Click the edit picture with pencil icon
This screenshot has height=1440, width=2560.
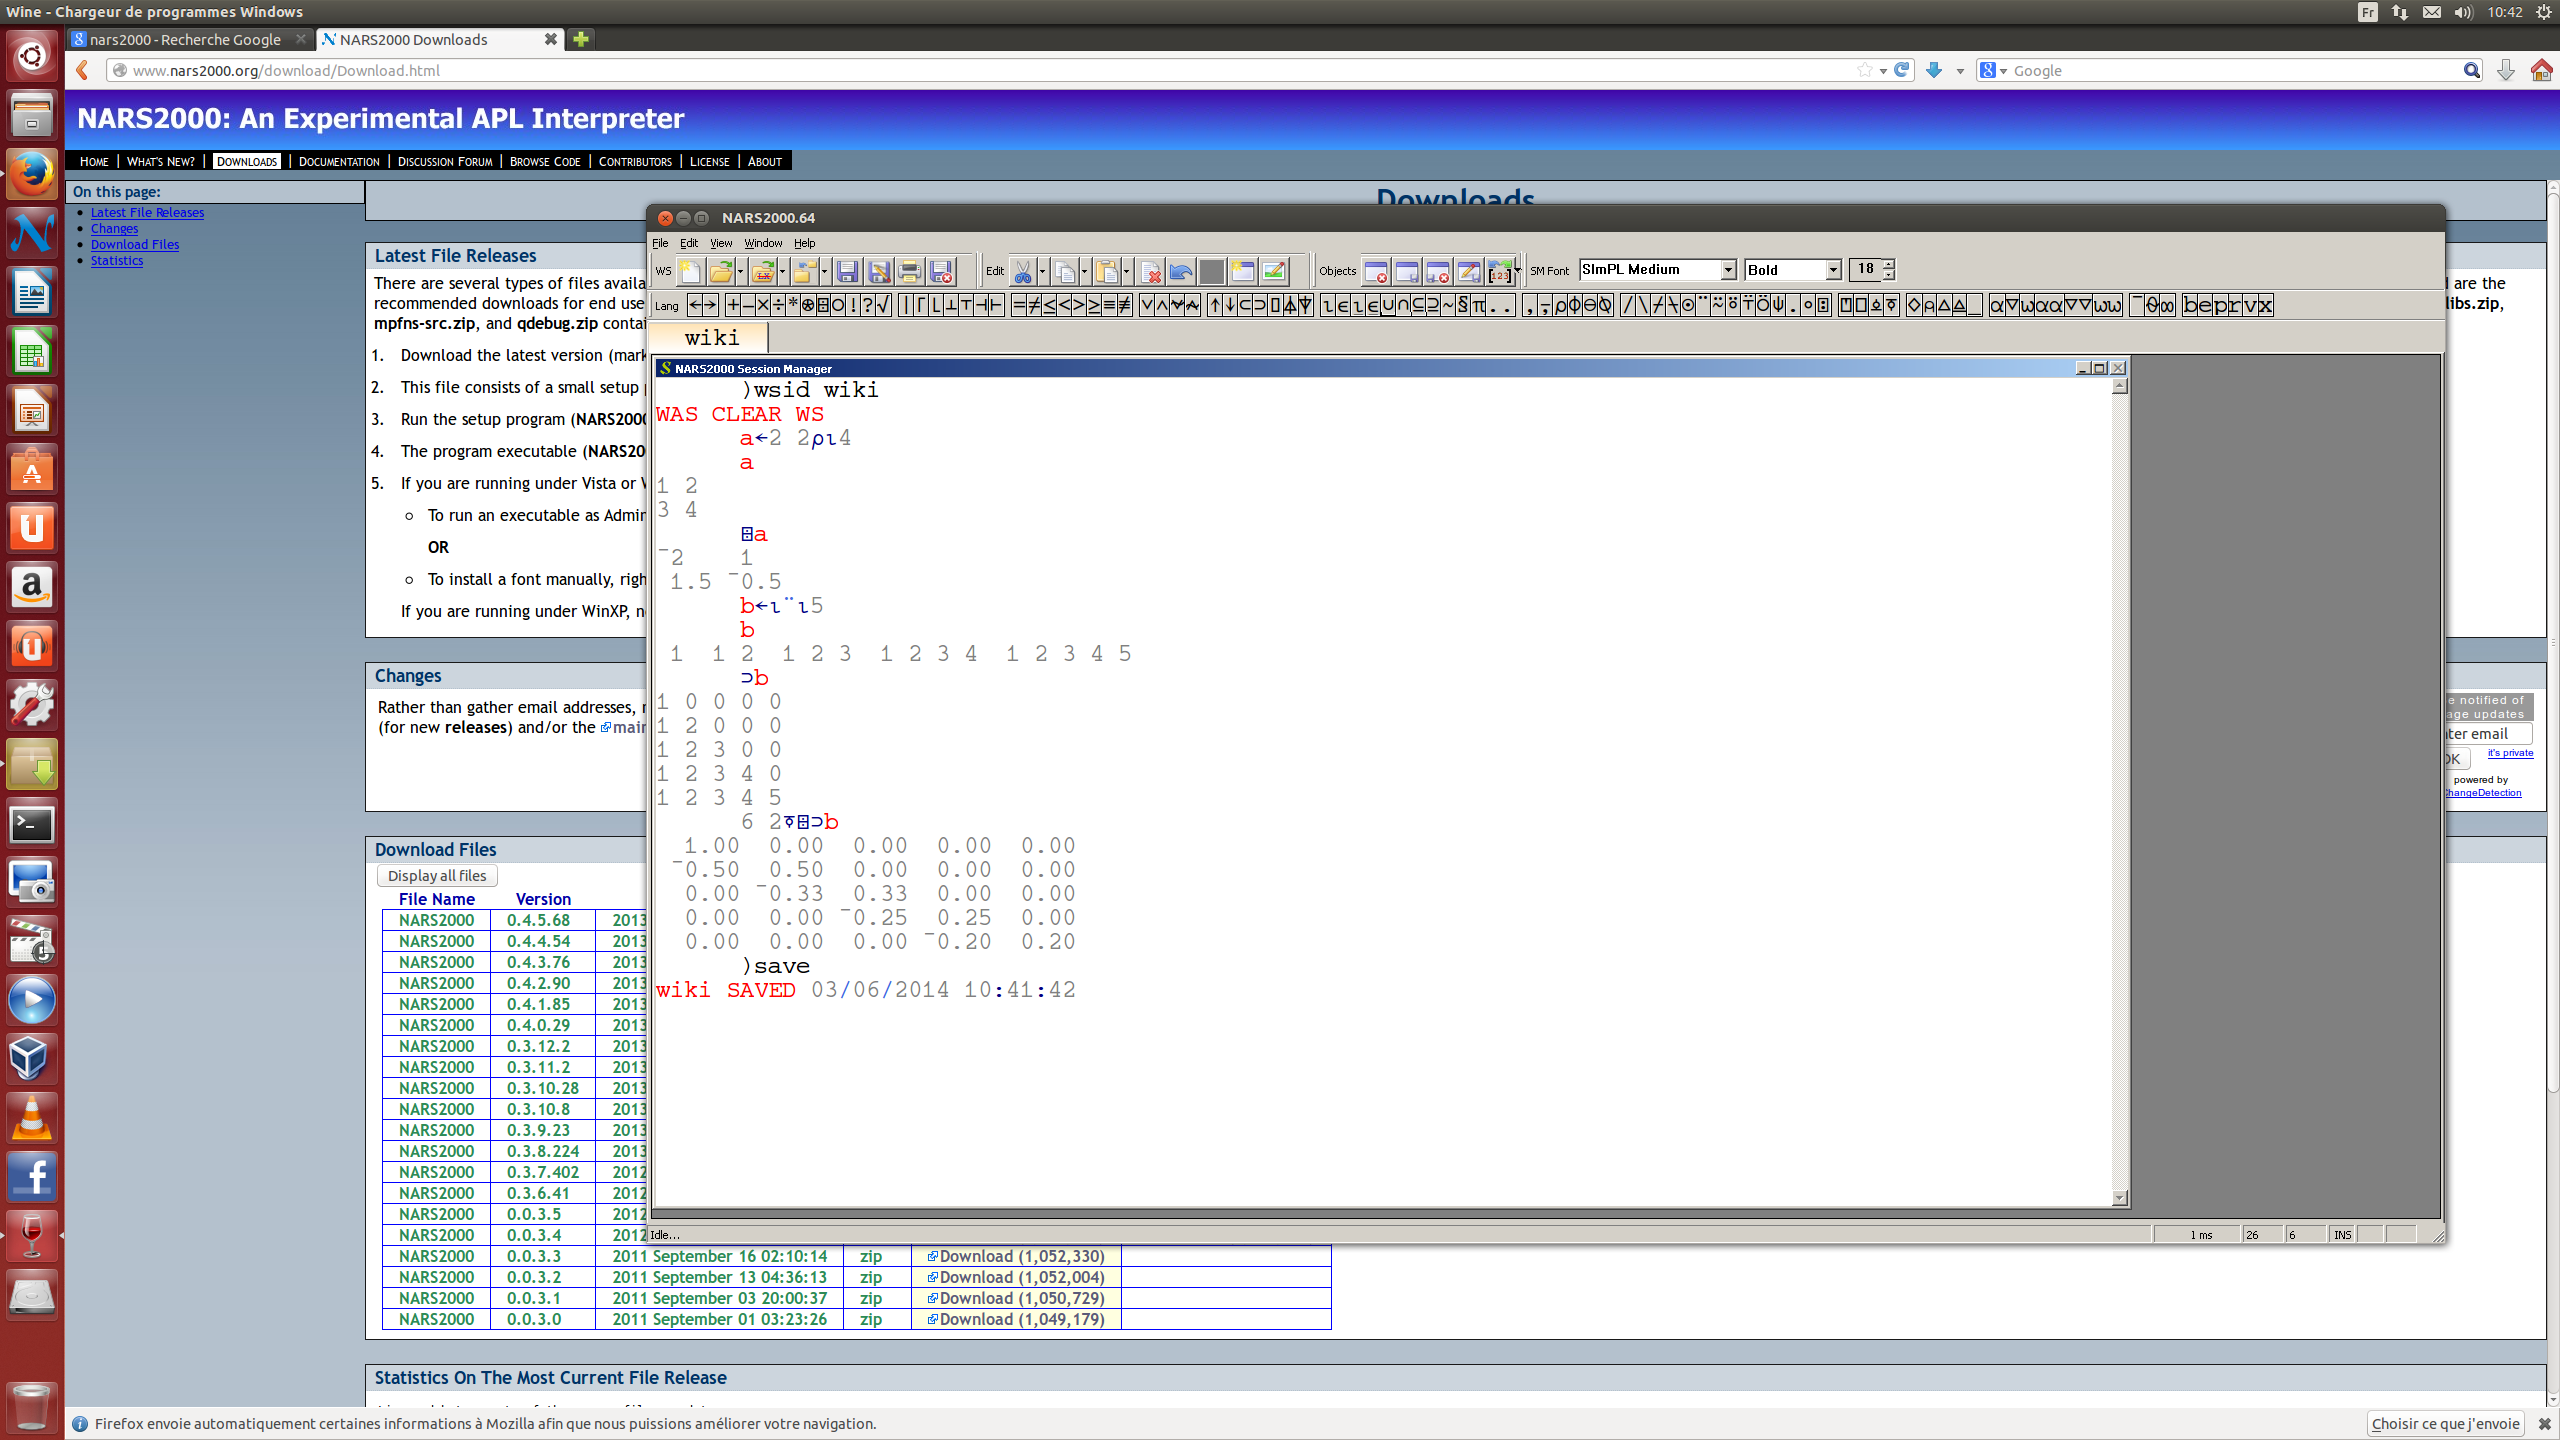click(1274, 271)
